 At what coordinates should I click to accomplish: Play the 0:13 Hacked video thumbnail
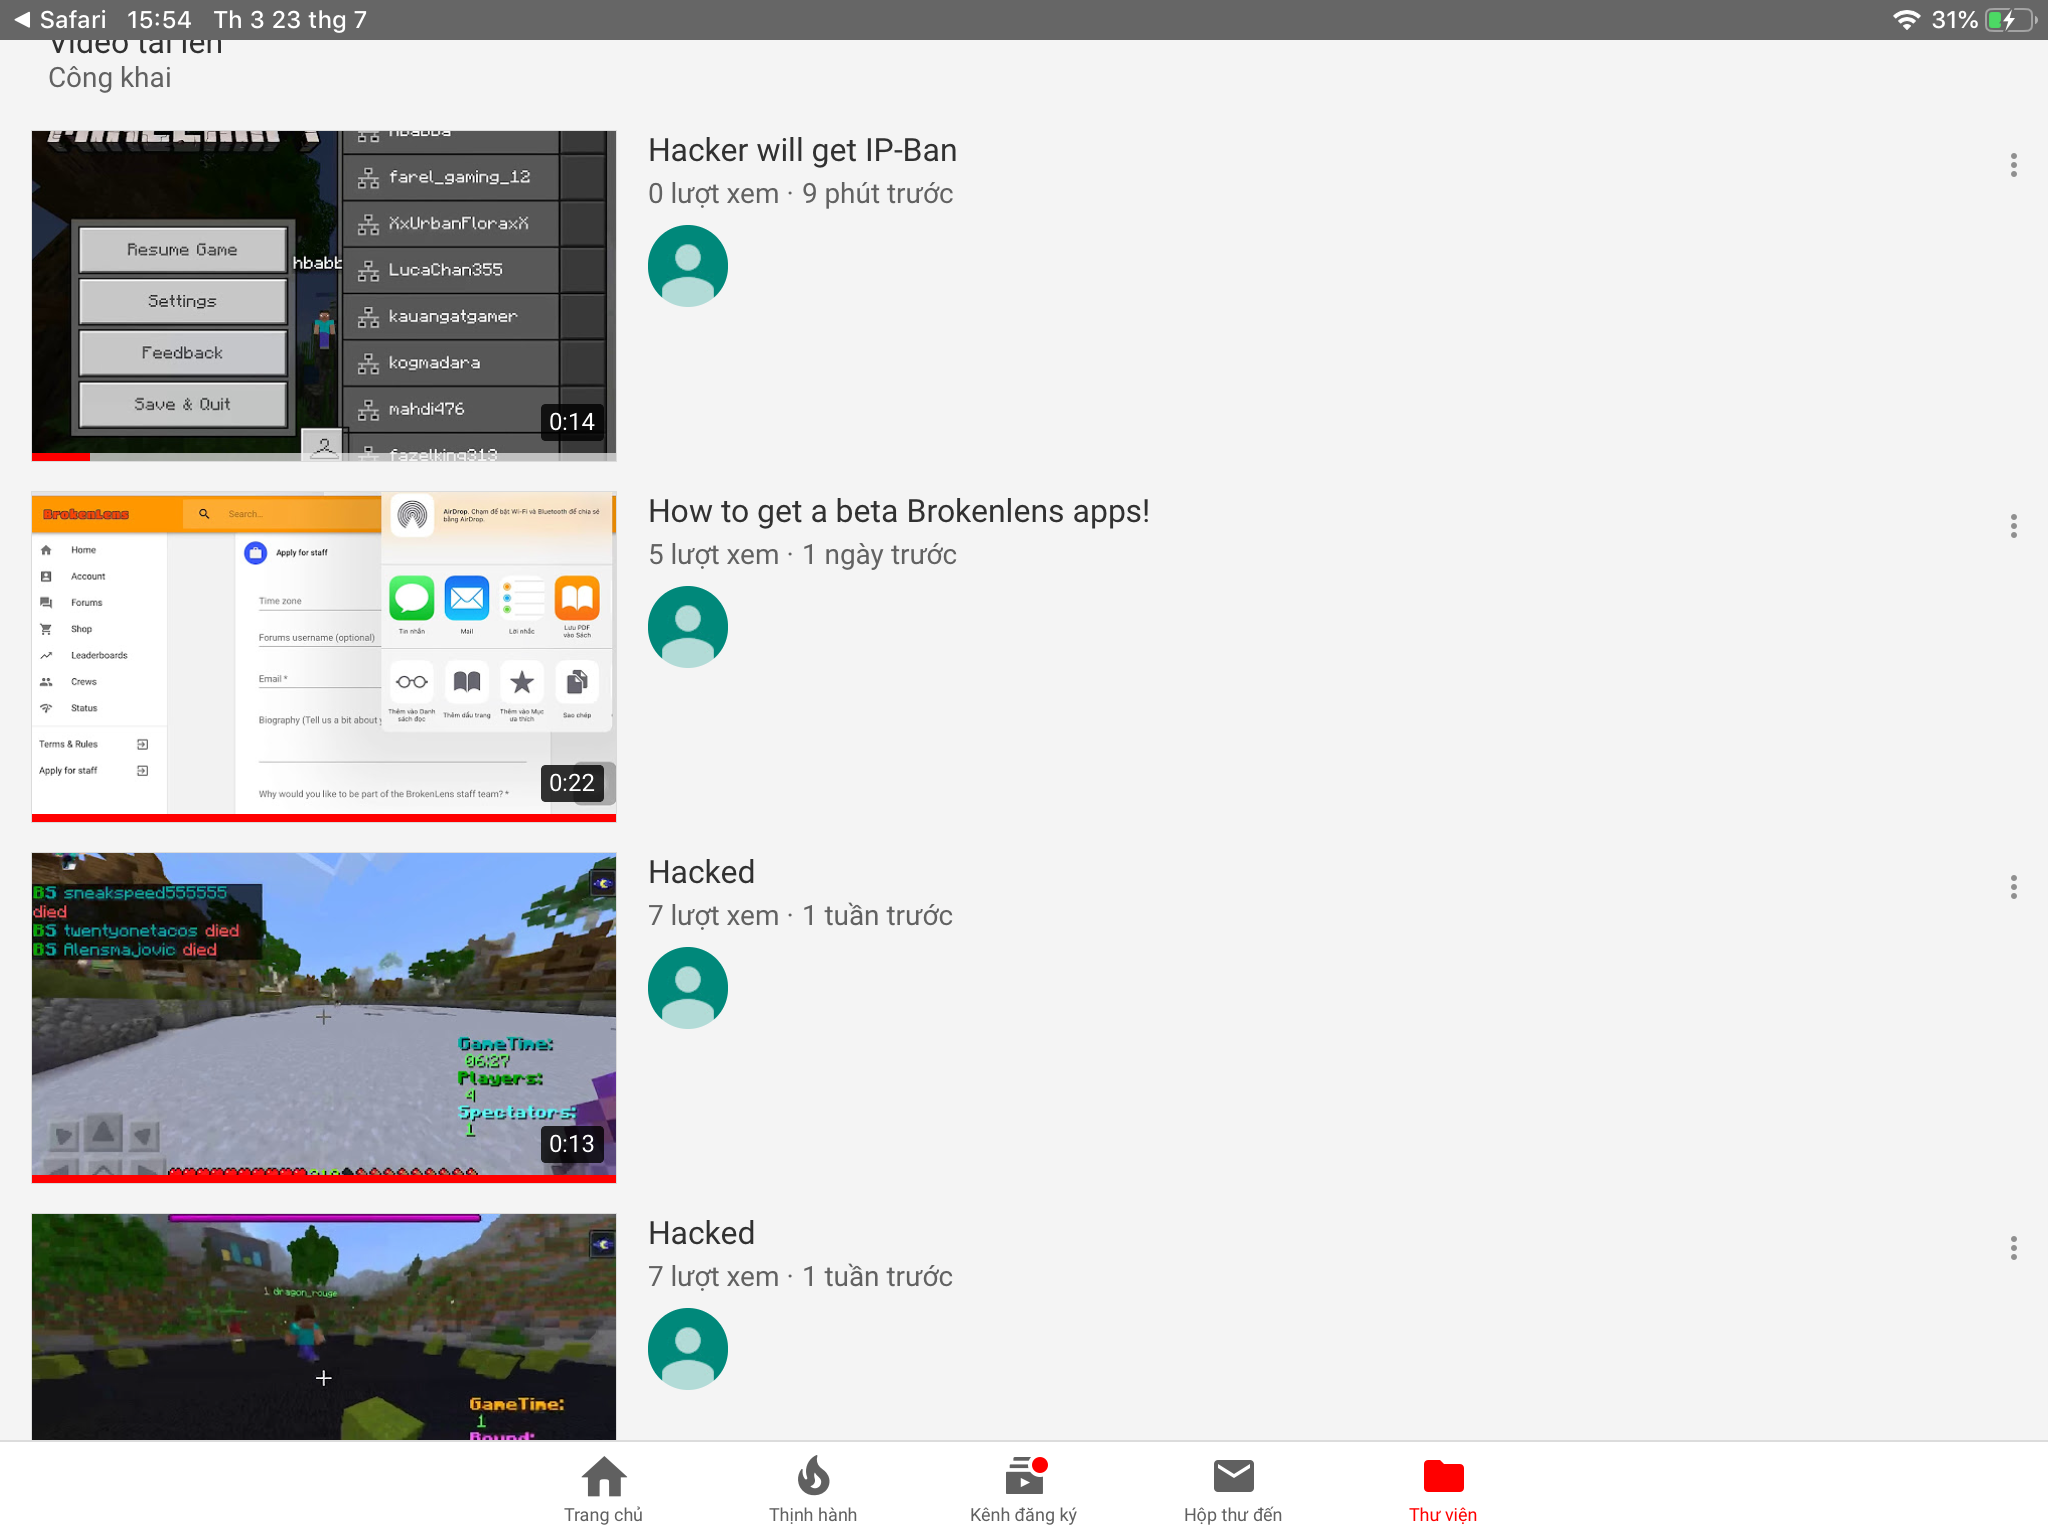324,1017
